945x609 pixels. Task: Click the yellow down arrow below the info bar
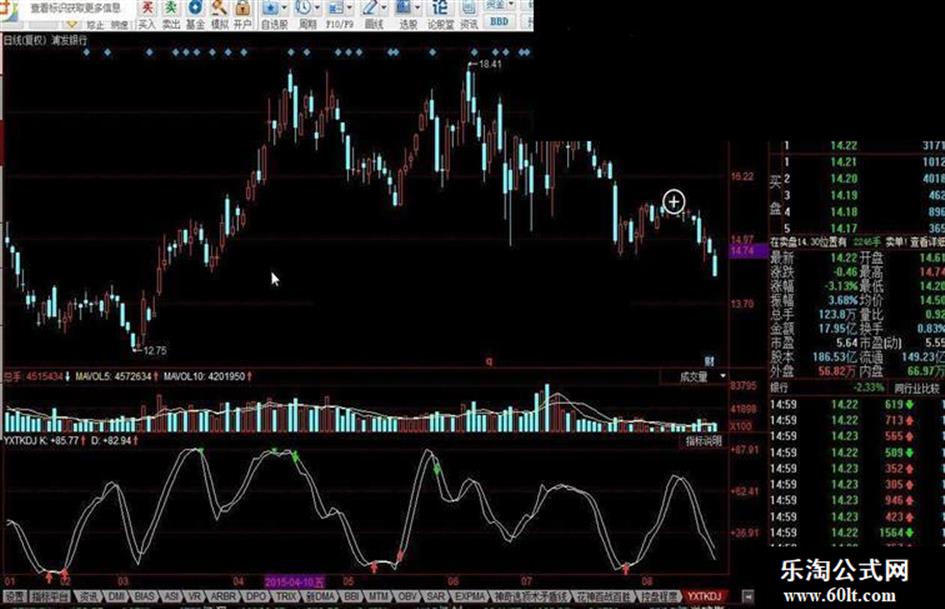(x=72, y=24)
